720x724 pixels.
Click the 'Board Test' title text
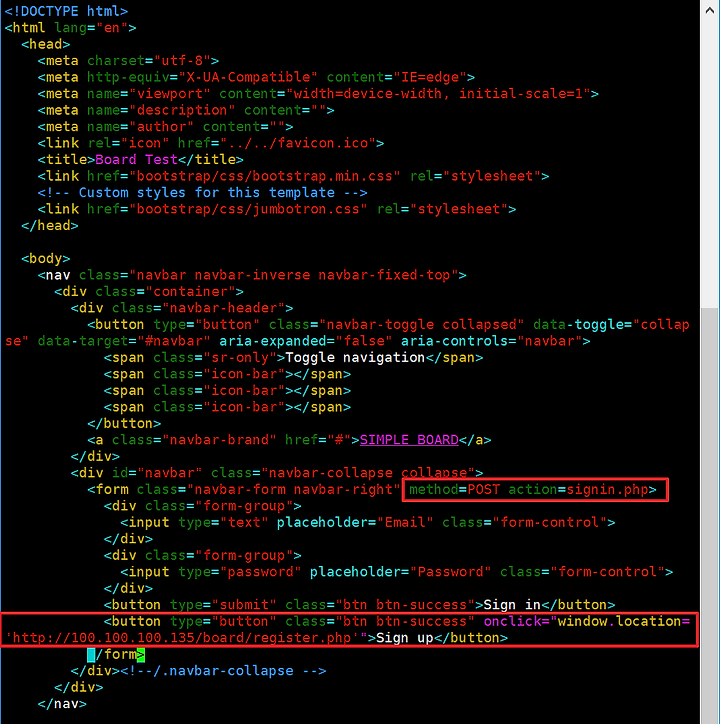(136, 160)
